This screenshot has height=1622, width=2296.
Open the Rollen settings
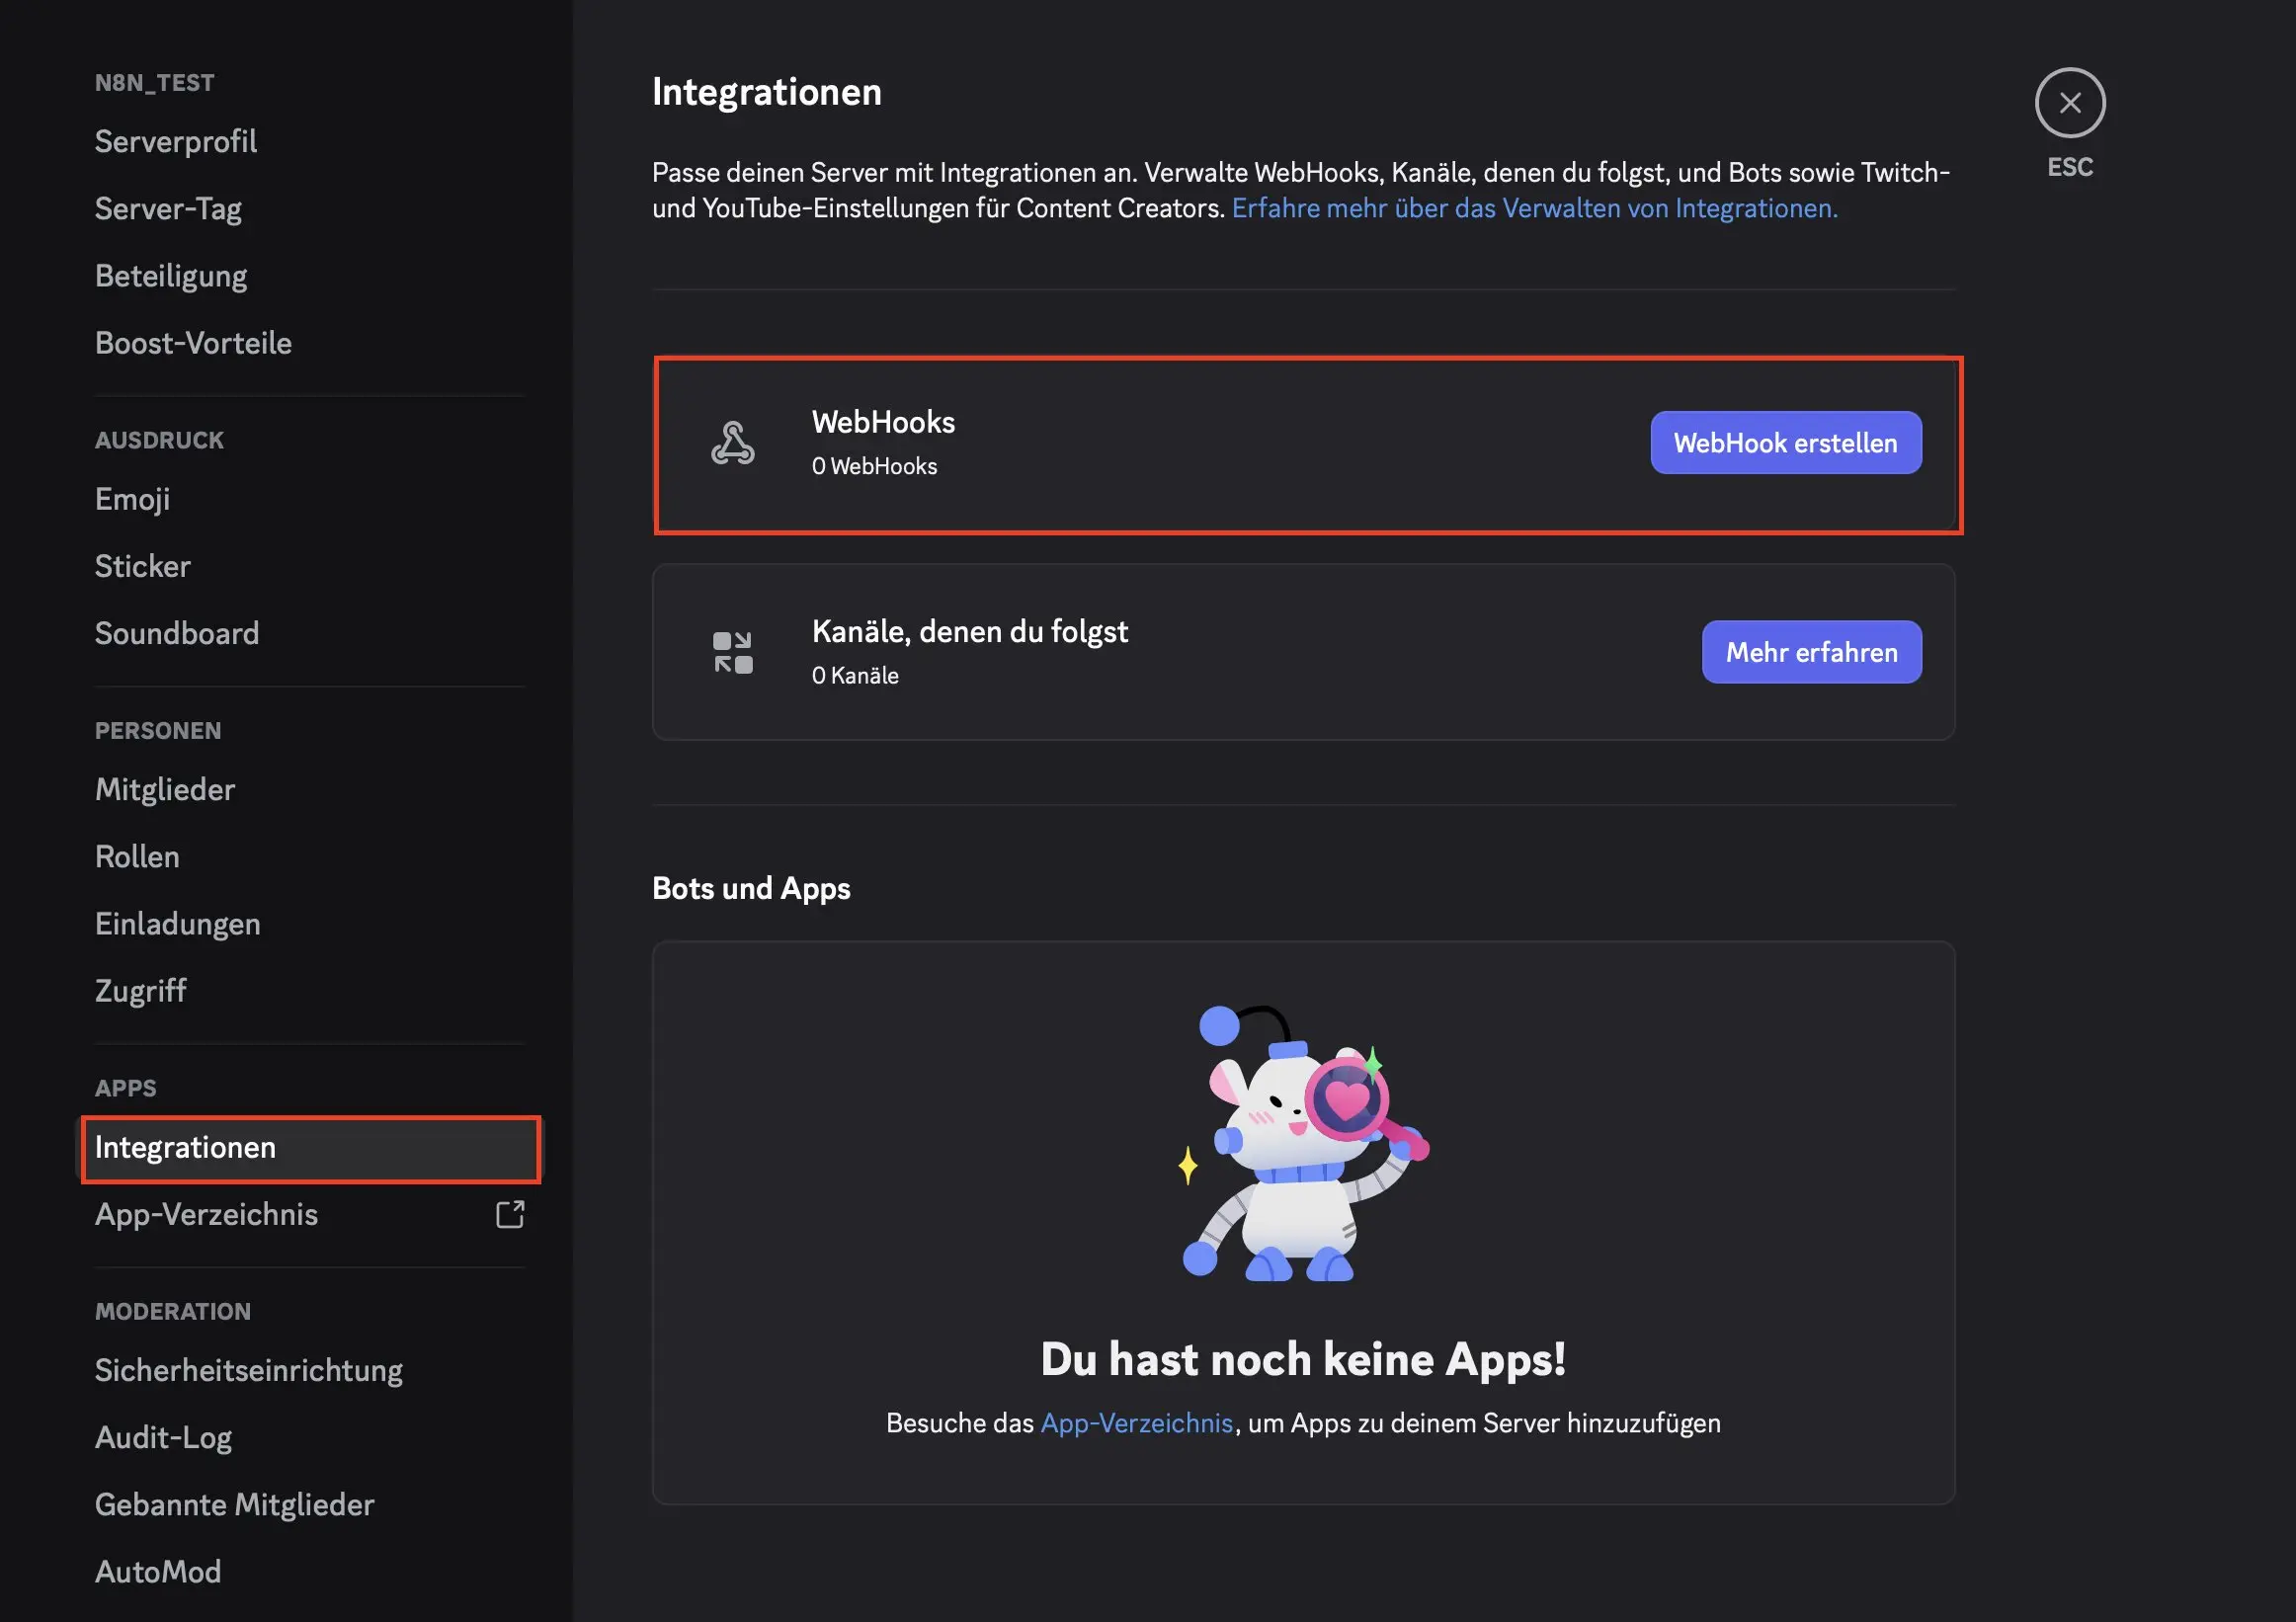(x=136, y=856)
